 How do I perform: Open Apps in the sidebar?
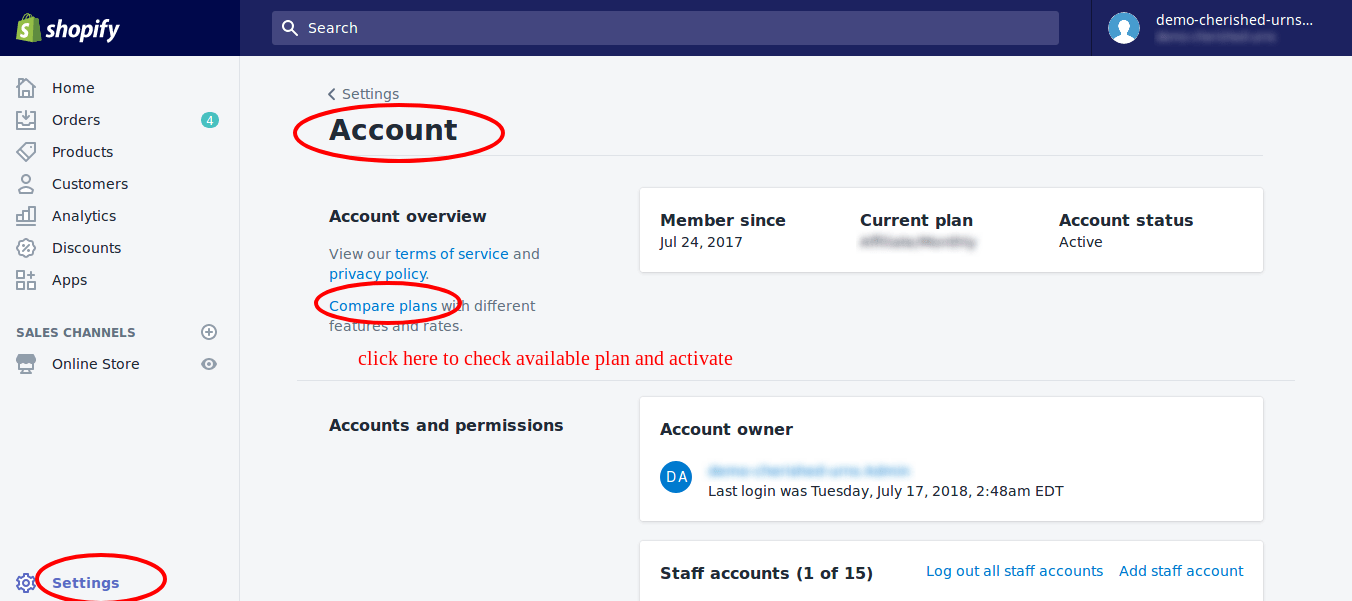coord(70,280)
